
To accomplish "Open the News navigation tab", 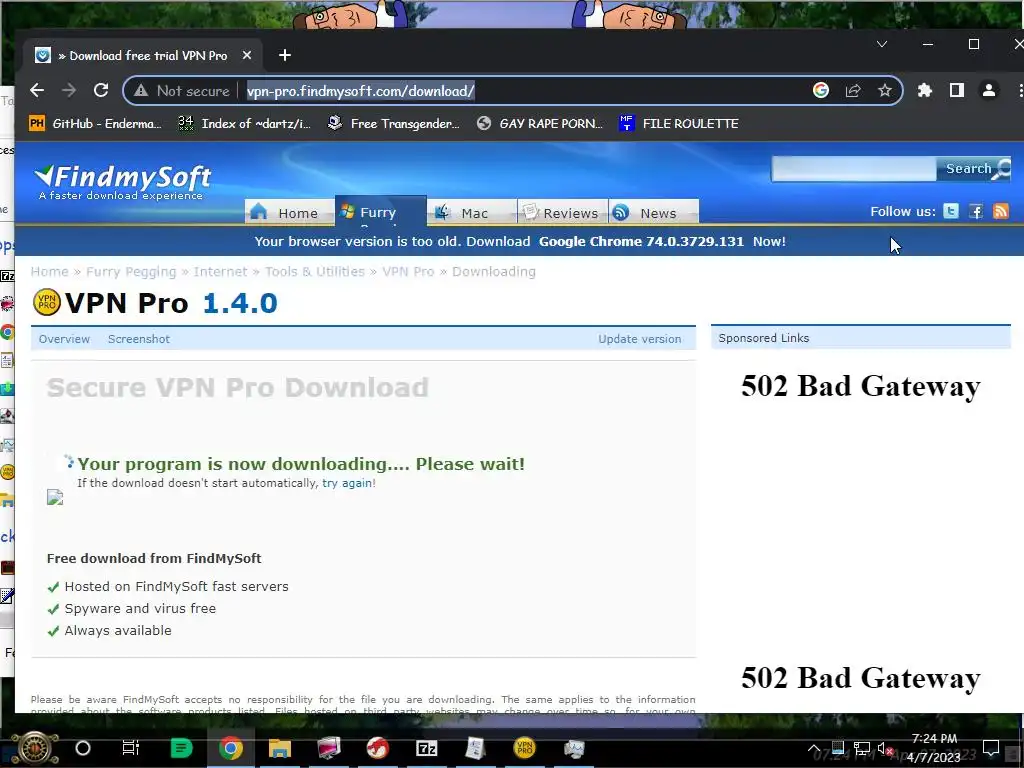I will [x=654, y=212].
